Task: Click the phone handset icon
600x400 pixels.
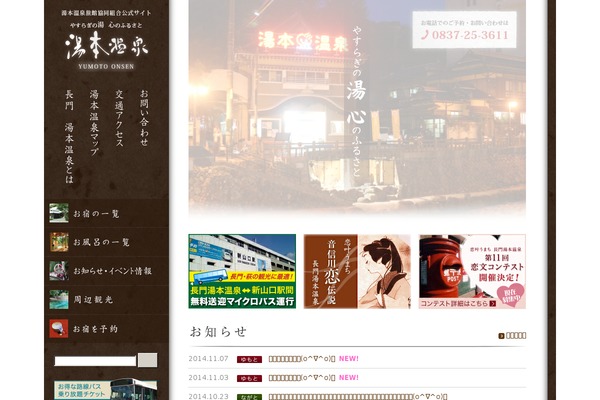Action: pyautogui.click(x=425, y=35)
